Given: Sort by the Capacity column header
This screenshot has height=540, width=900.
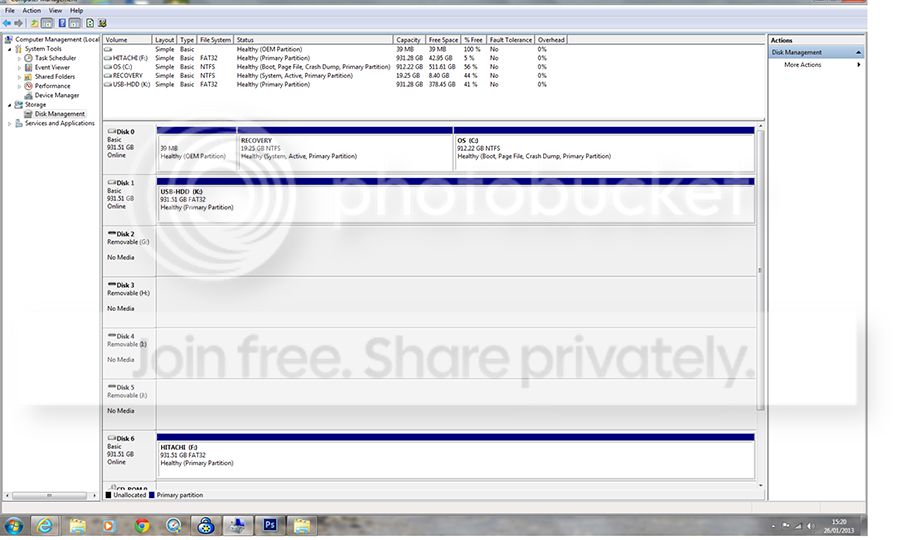Looking at the screenshot, I should coord(409,40).
